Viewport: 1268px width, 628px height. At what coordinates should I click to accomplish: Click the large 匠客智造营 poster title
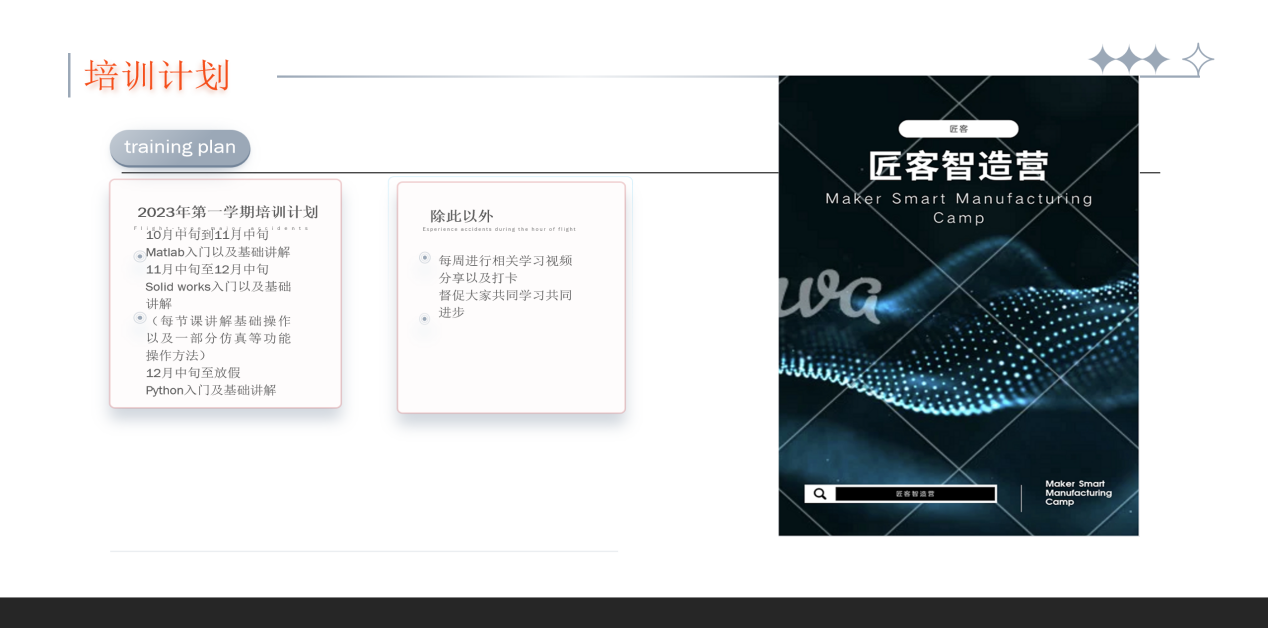958,166
